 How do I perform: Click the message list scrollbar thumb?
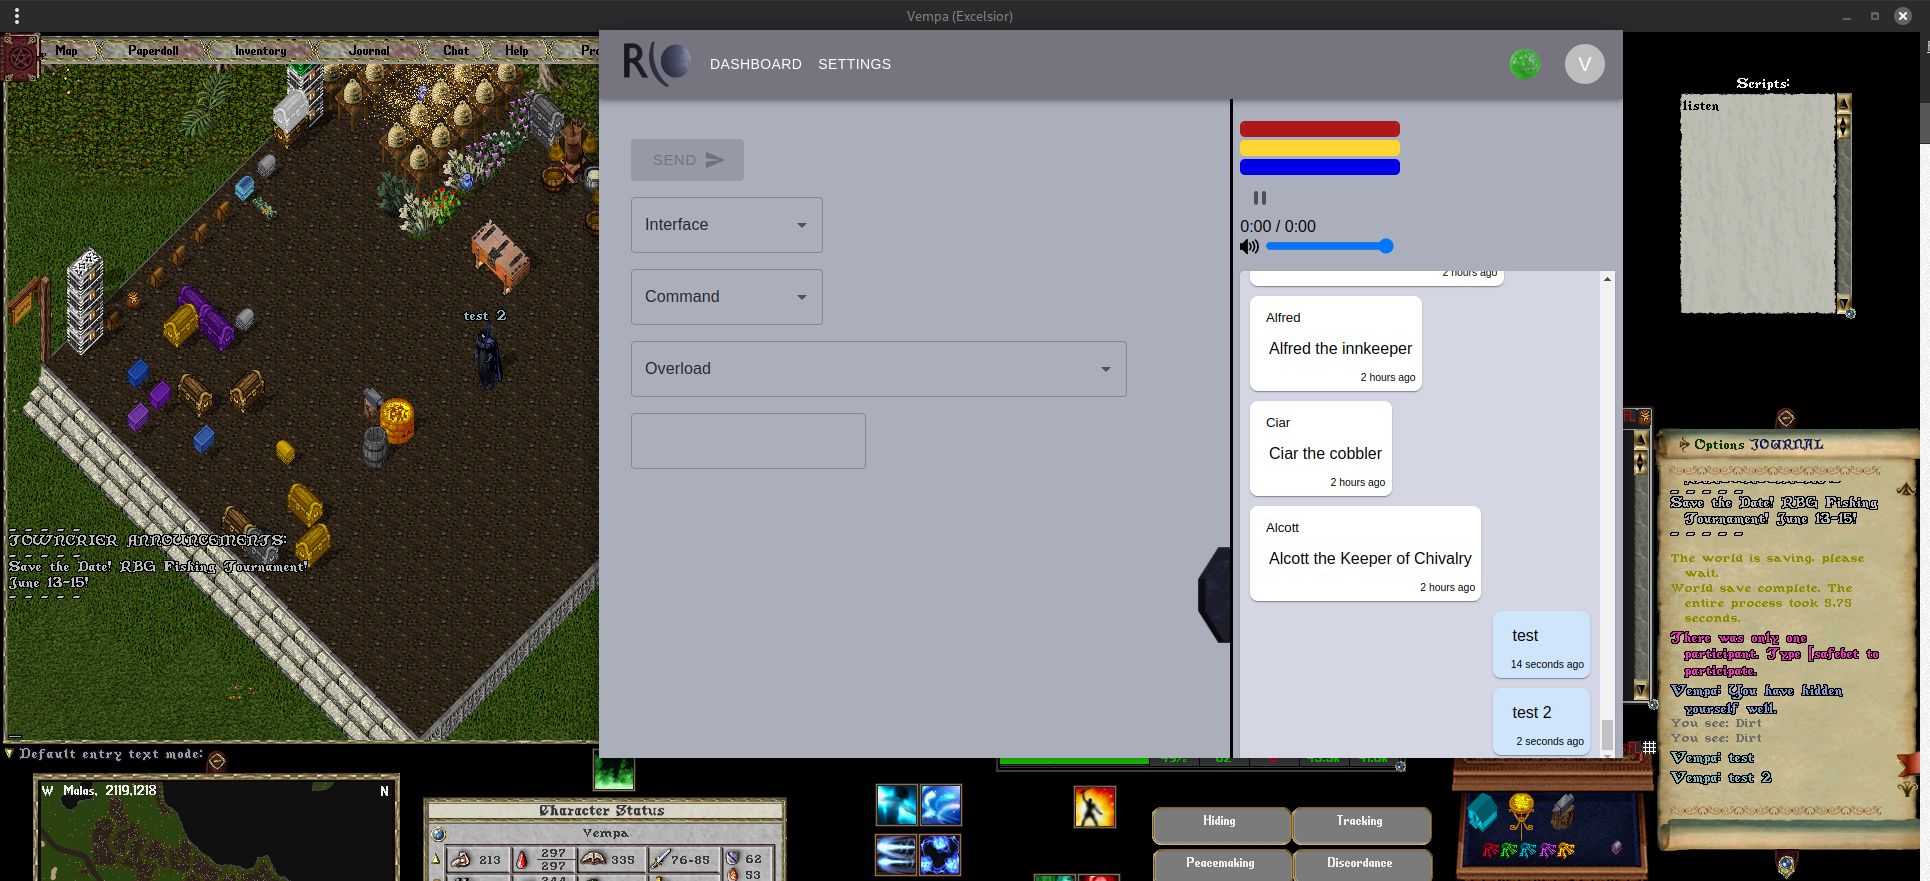pyautogui.click(x=1607, y=734)
